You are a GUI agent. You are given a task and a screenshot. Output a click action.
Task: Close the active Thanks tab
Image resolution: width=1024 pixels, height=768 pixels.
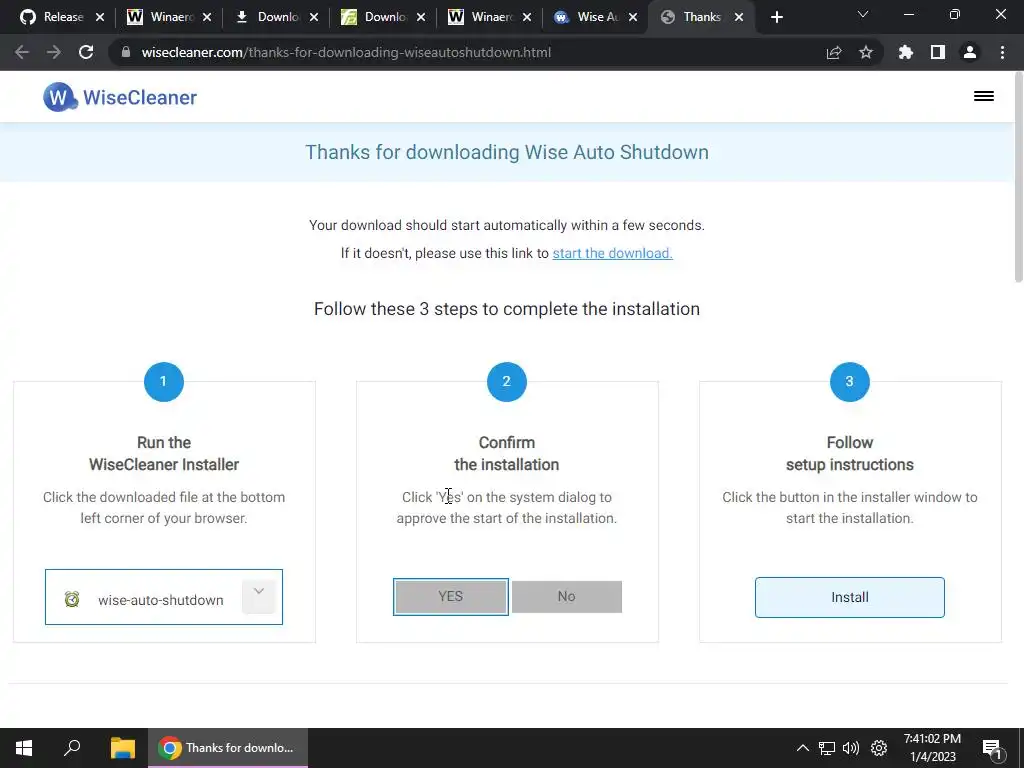[739, 17]
